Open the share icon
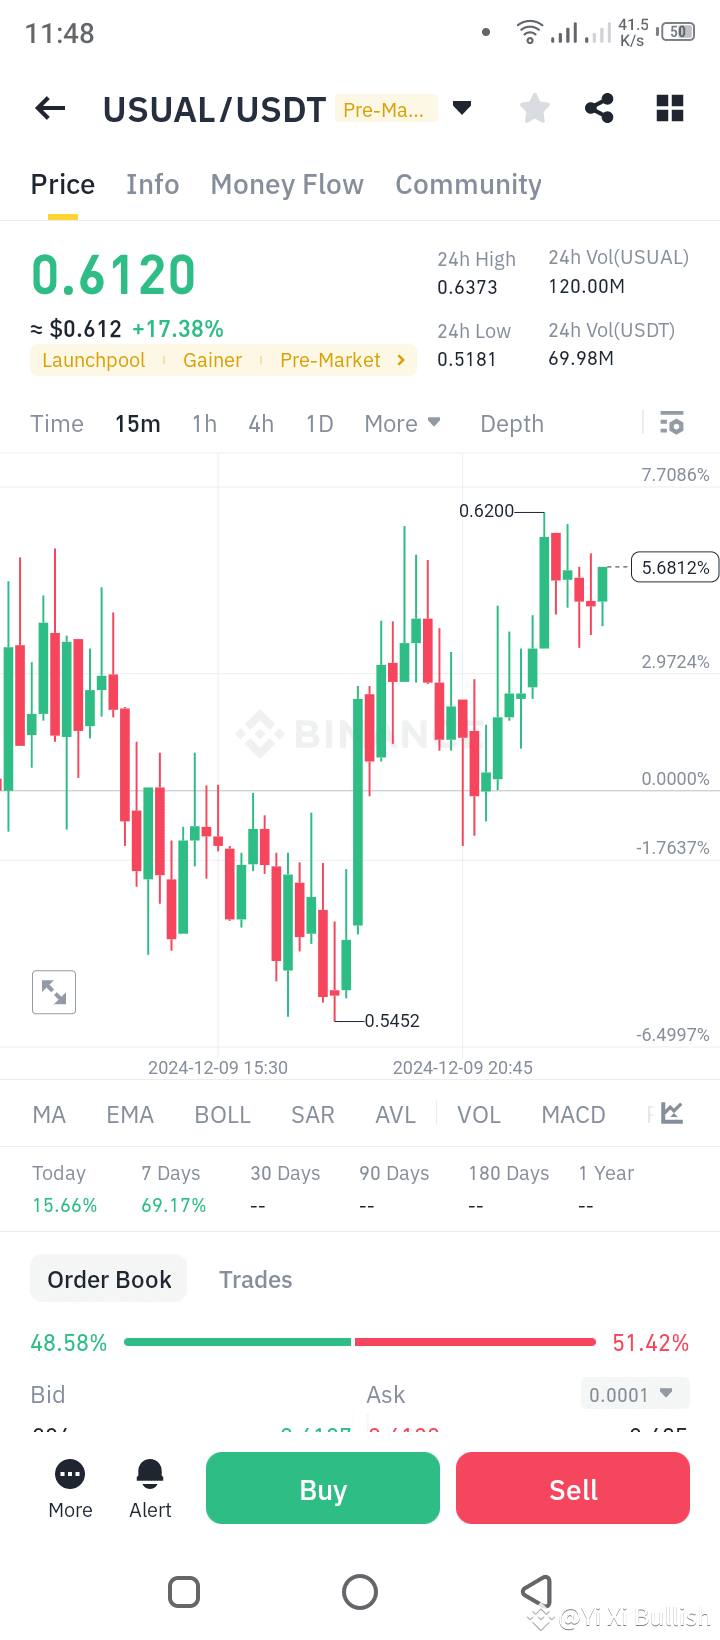Screen dimensions: 720x1640 click(599, 108)
